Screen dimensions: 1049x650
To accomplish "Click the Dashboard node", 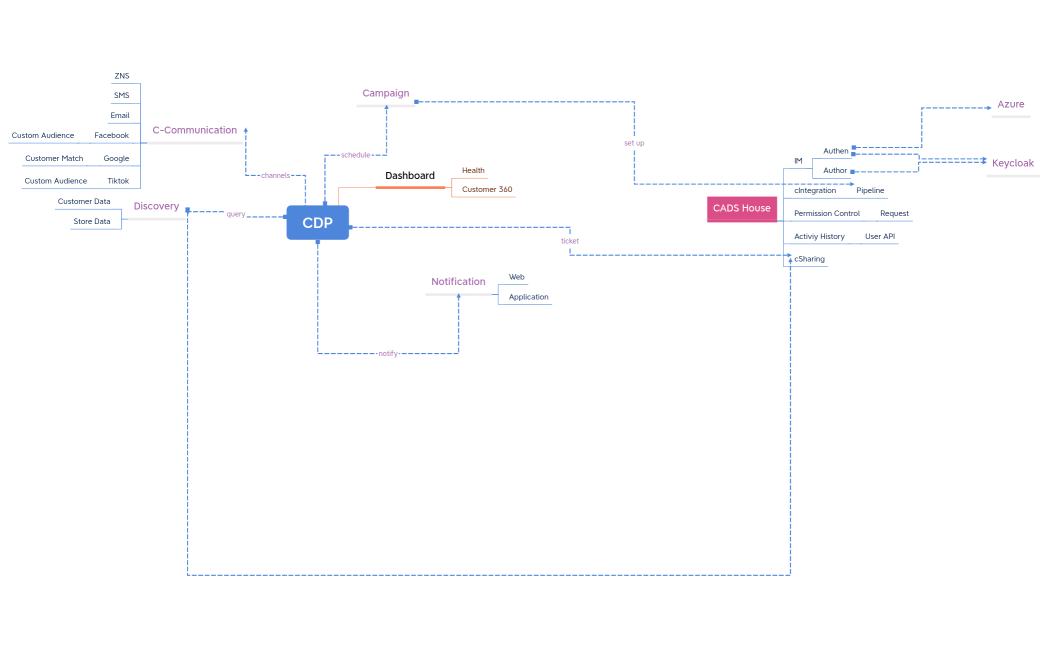I will pos(410,176).
